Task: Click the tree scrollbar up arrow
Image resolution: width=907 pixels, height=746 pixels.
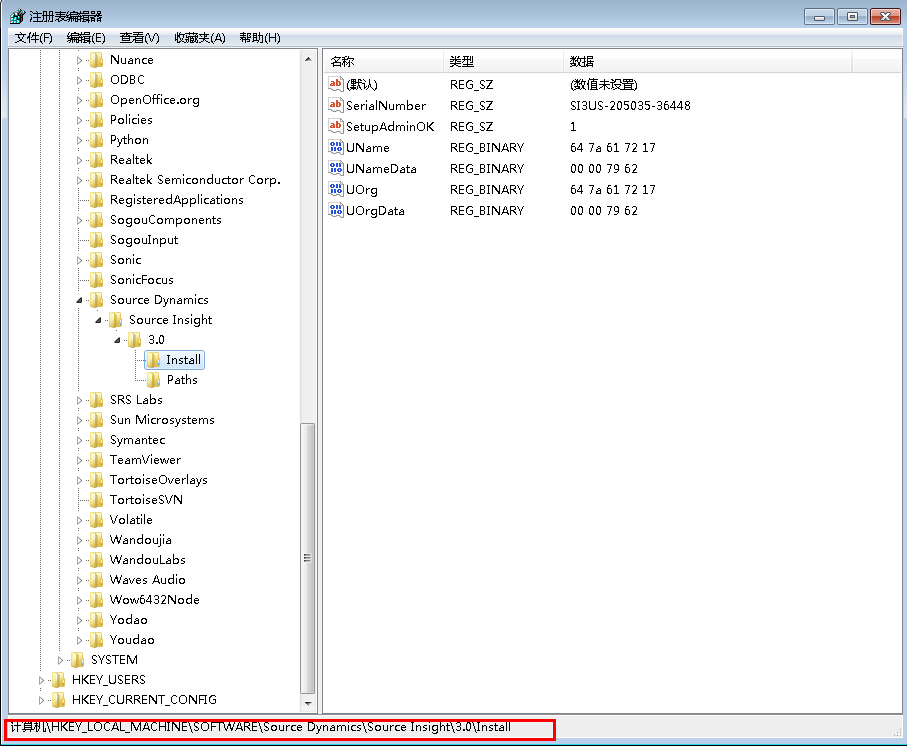Action: pos(308,59)
